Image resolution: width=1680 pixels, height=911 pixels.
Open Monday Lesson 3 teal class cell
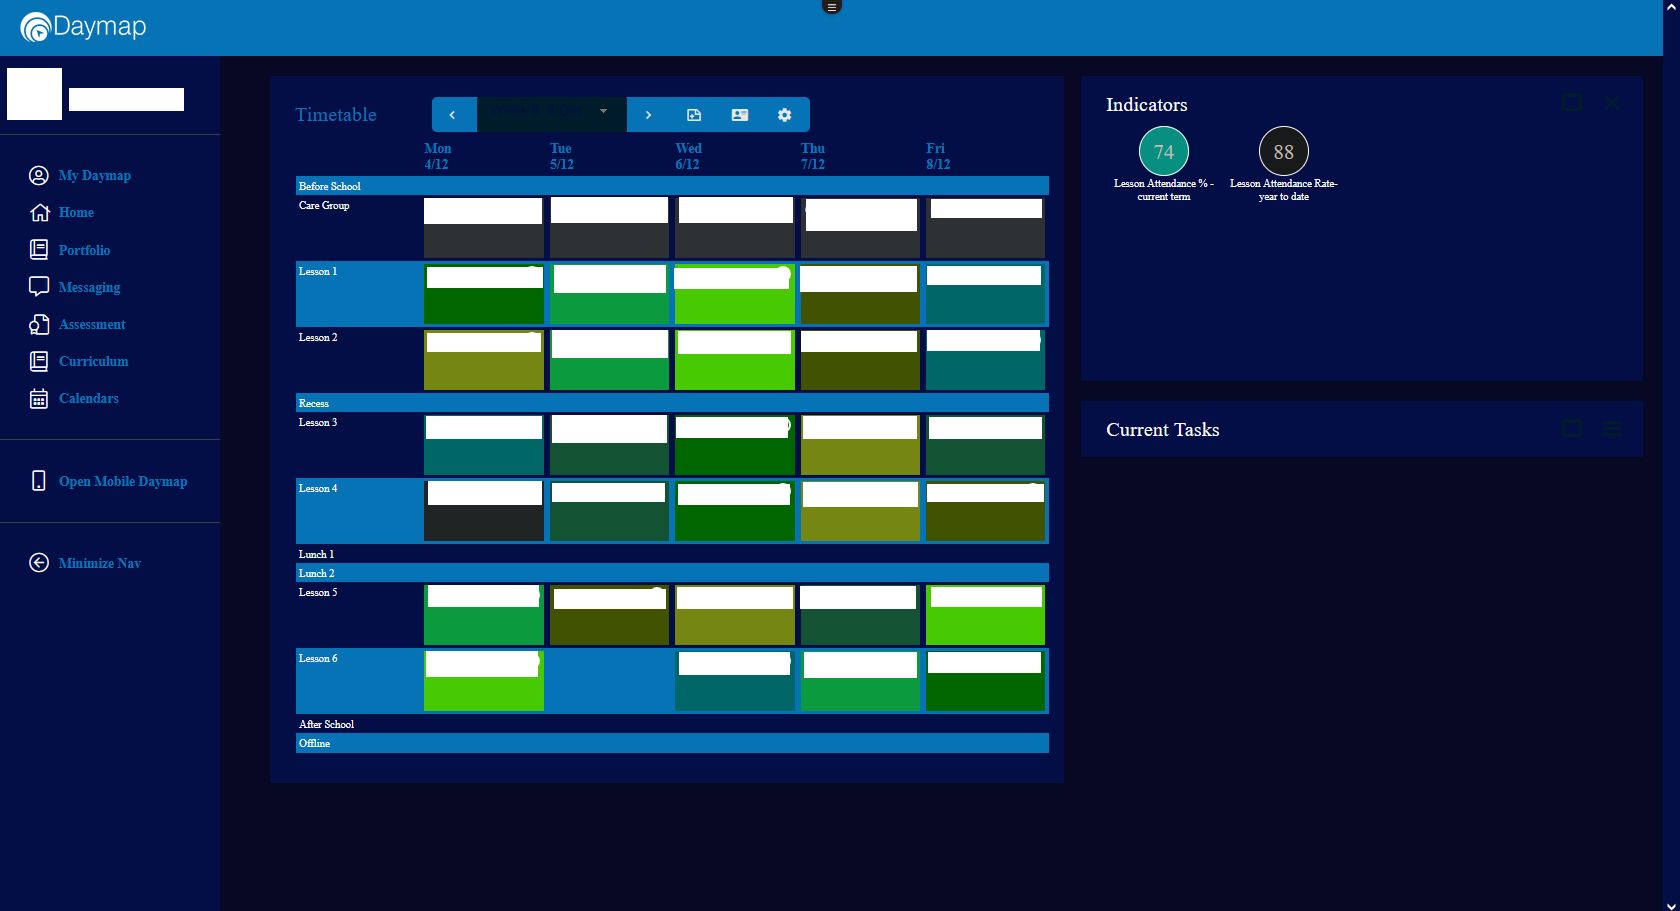(484, 445)
